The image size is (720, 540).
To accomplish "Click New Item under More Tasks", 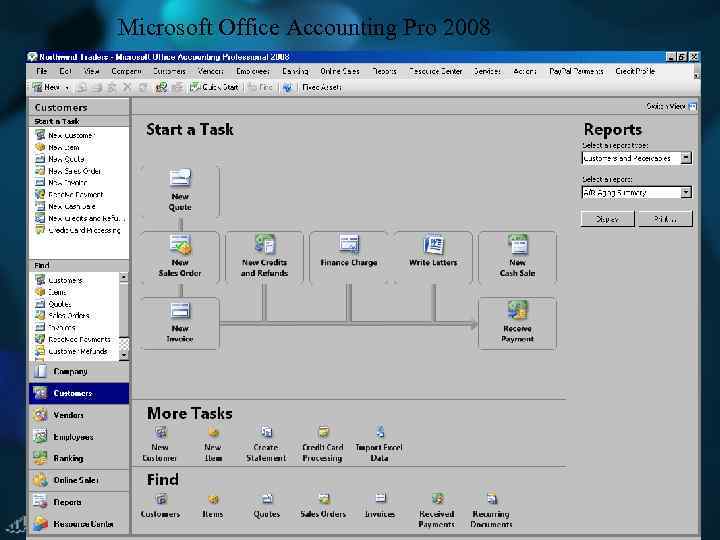I will (213, 444).
